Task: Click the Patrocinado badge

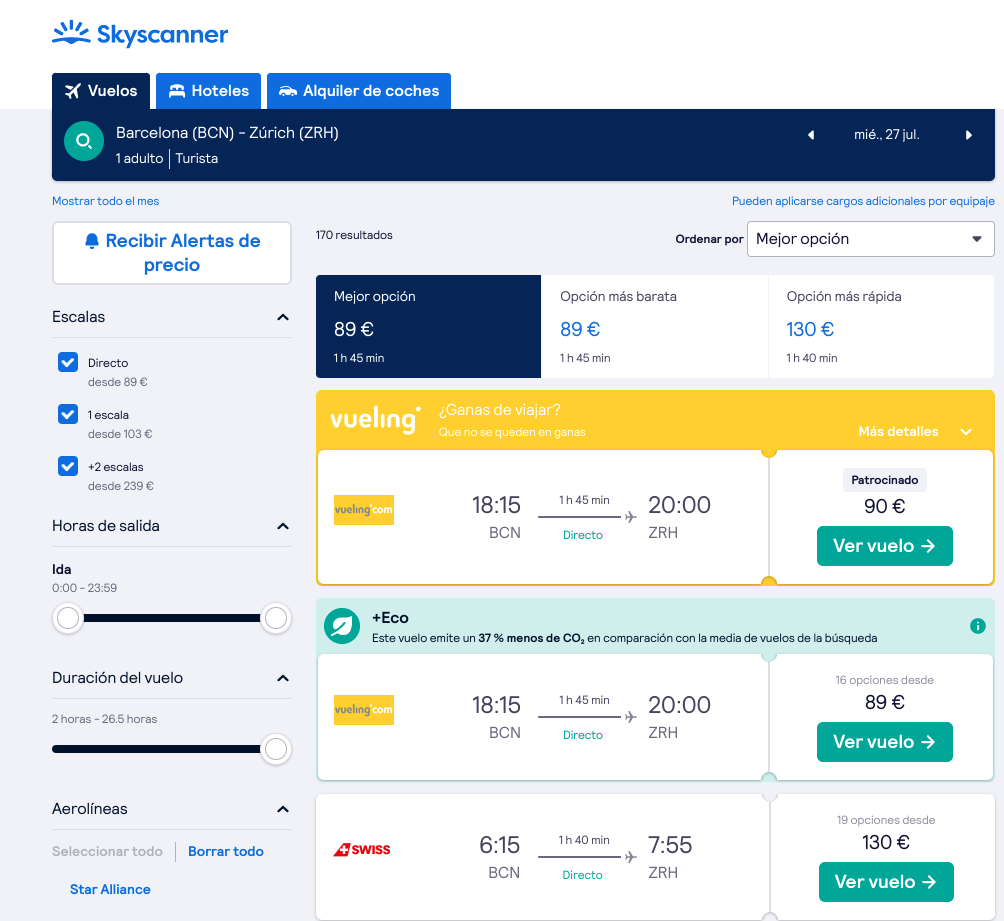Action: [x=884, y=480]
